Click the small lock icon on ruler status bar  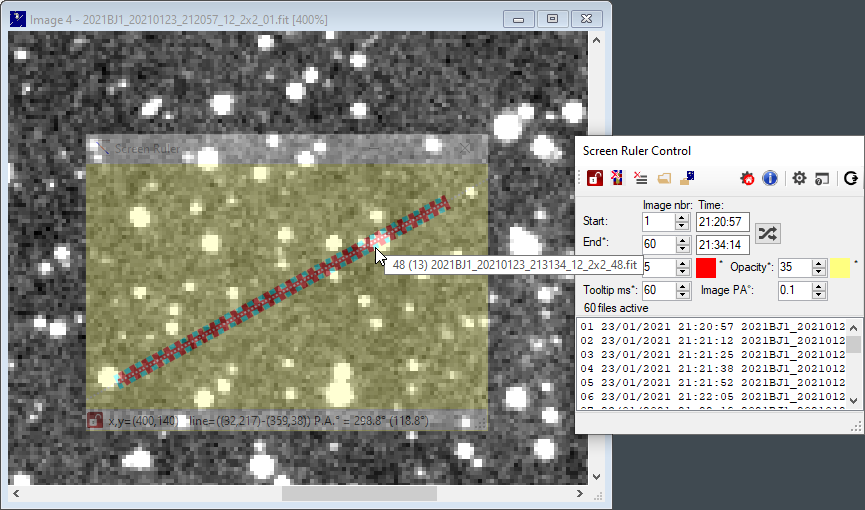tap(95, 420)
